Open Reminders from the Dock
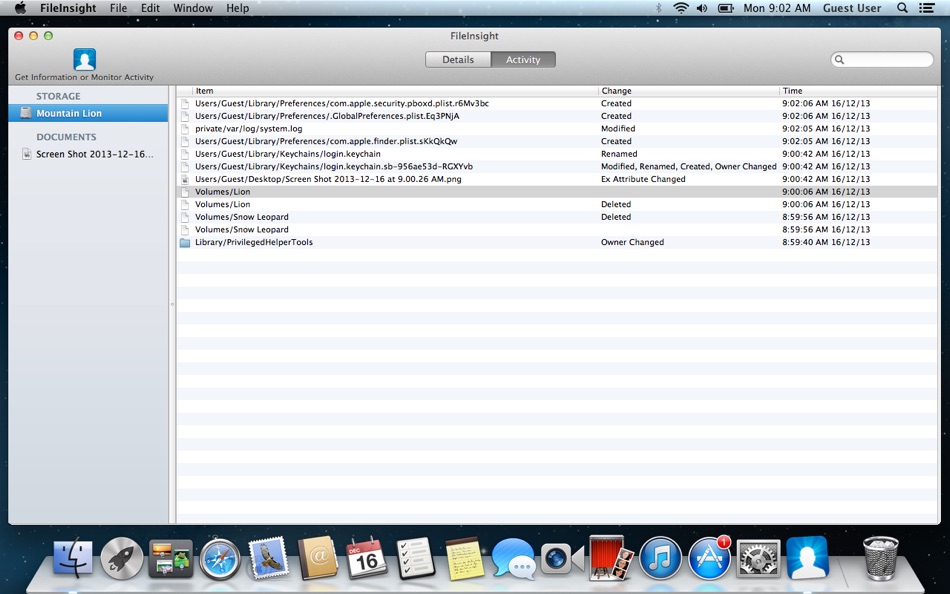Image resolution: width=950 pixels, height=594 pixels. click(415, 558)
